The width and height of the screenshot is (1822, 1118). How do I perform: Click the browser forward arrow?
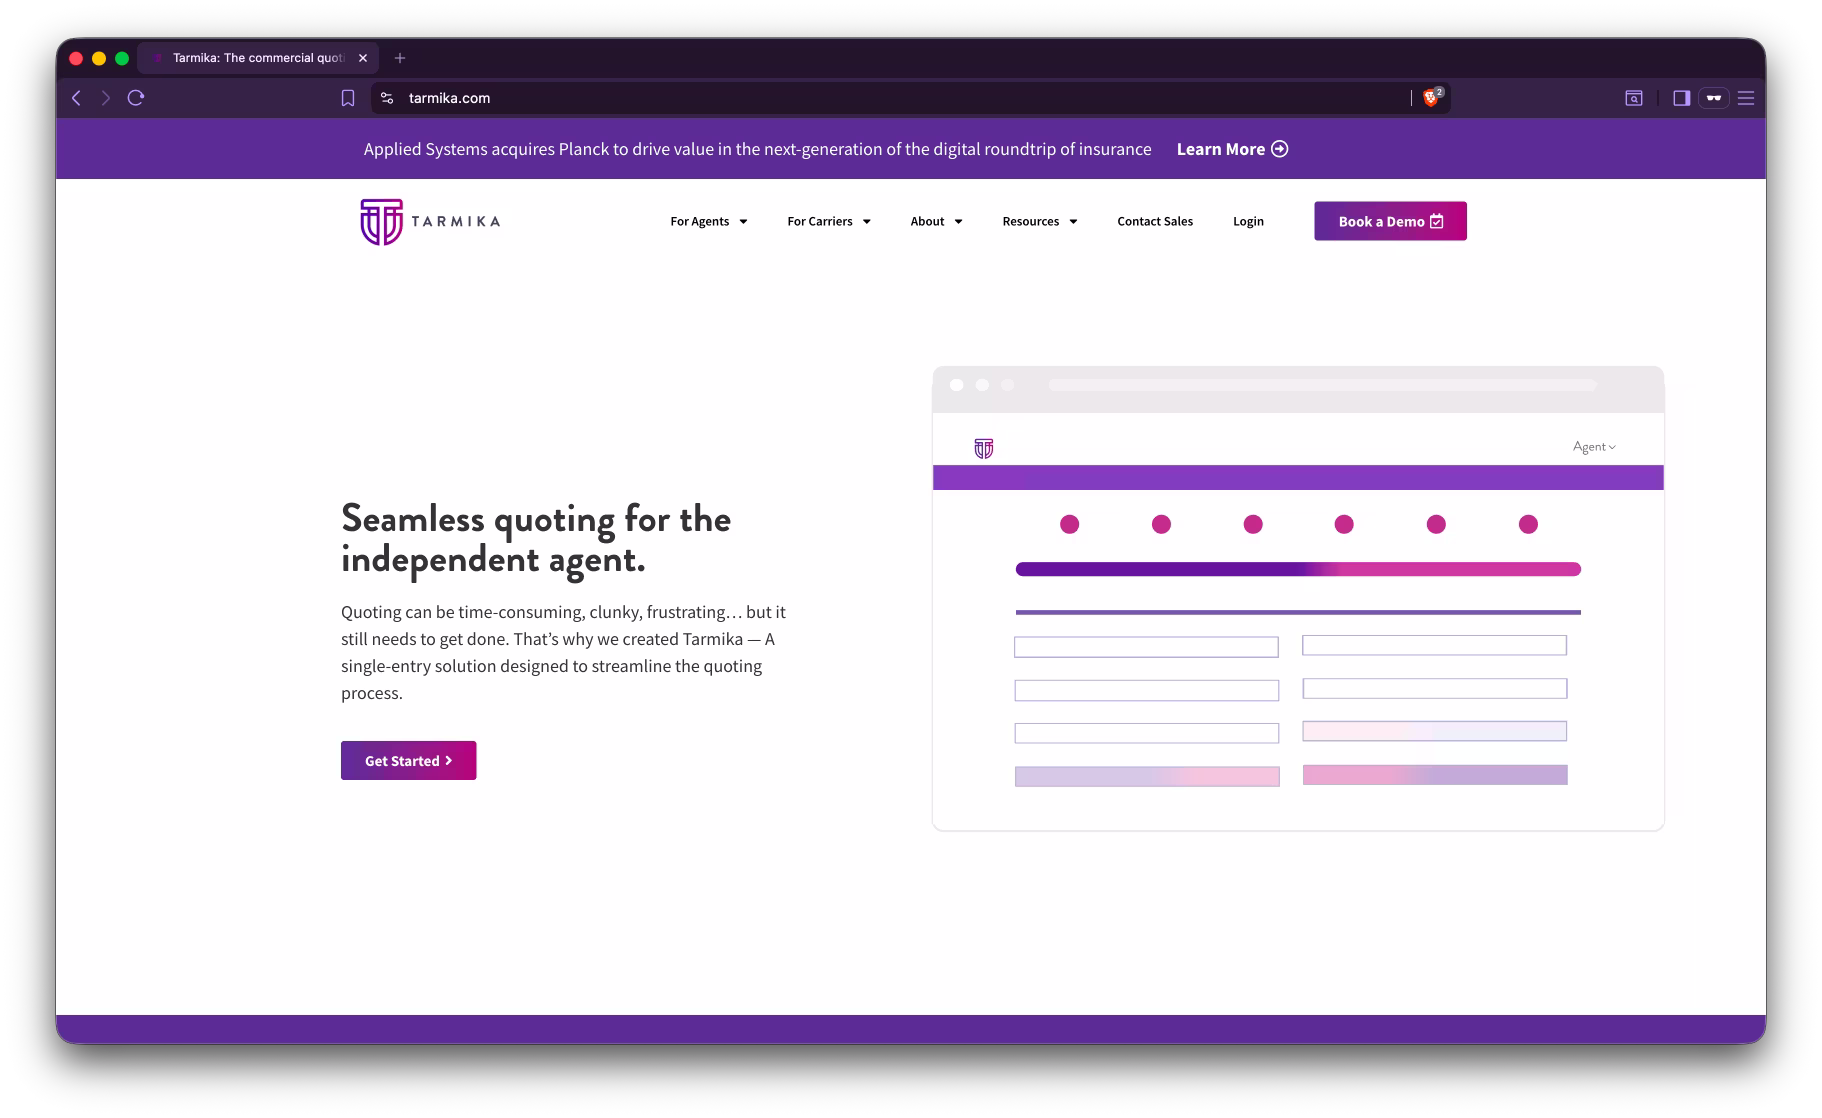coord(105,98)
